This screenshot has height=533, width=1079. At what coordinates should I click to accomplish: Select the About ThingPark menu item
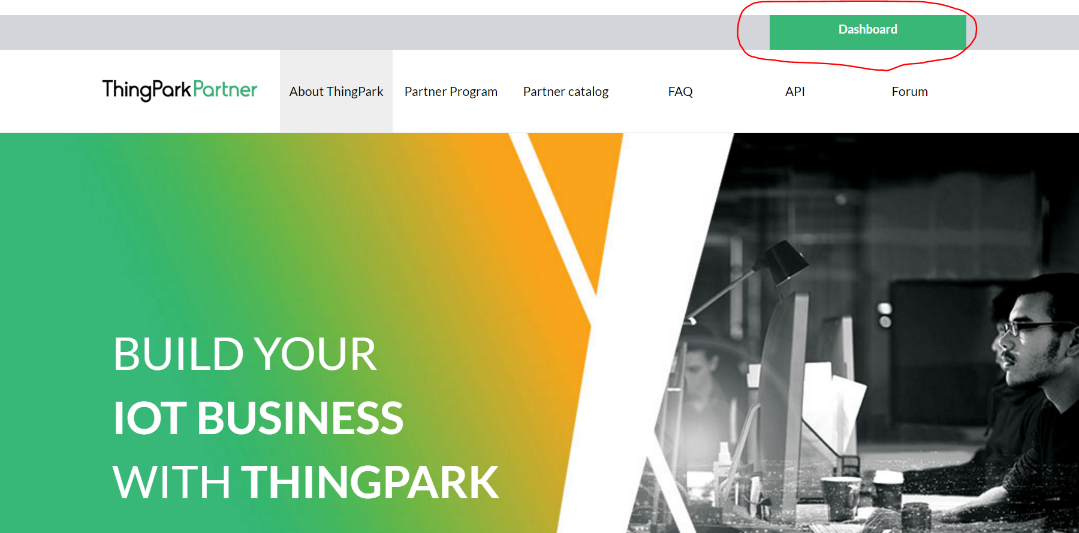(336, 91)
